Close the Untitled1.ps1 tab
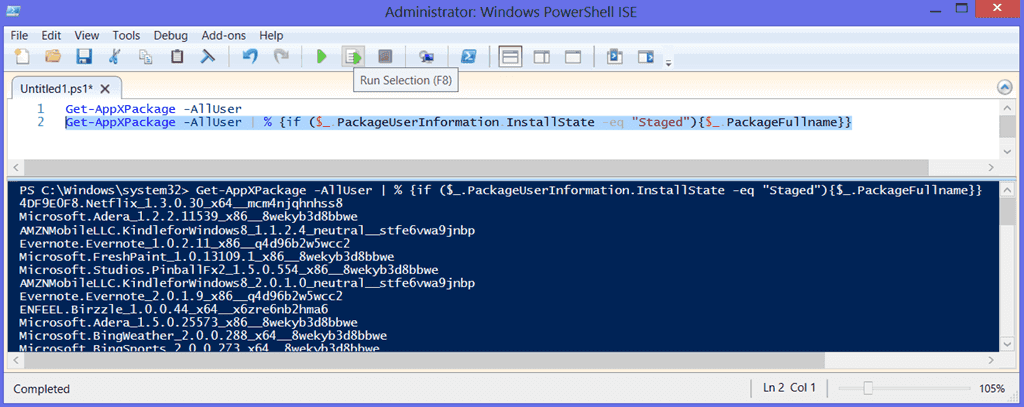This screenshot has height=407, width=1024. (x=105, y=88)
